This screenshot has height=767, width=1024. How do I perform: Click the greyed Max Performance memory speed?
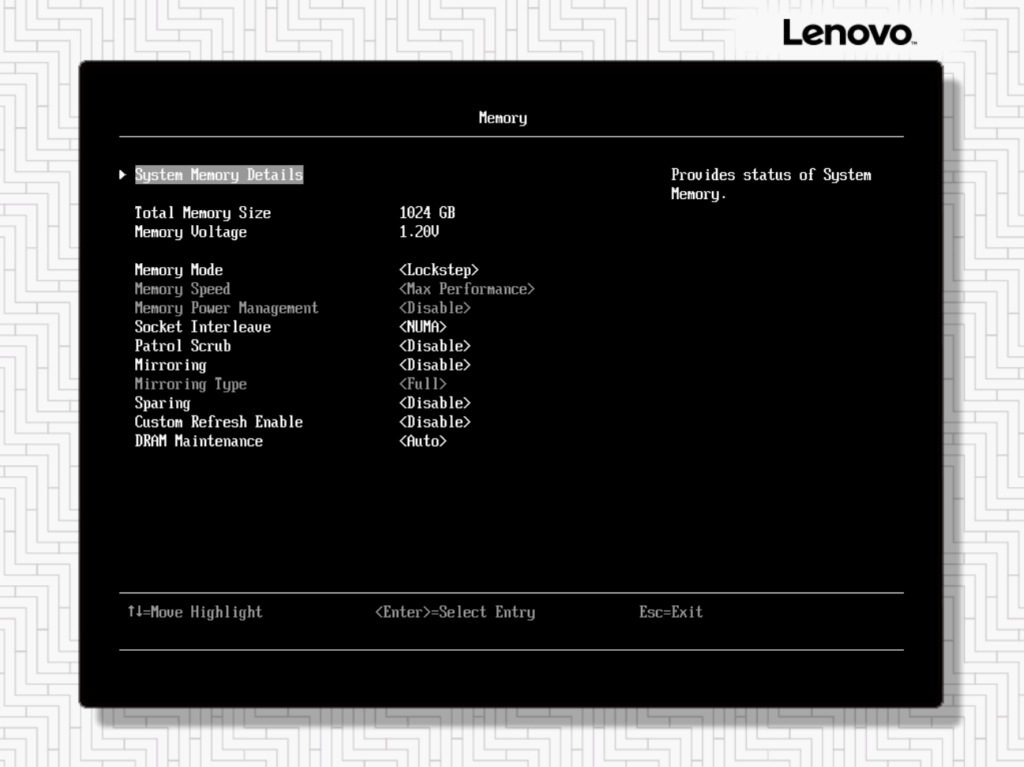pos(467,289)
